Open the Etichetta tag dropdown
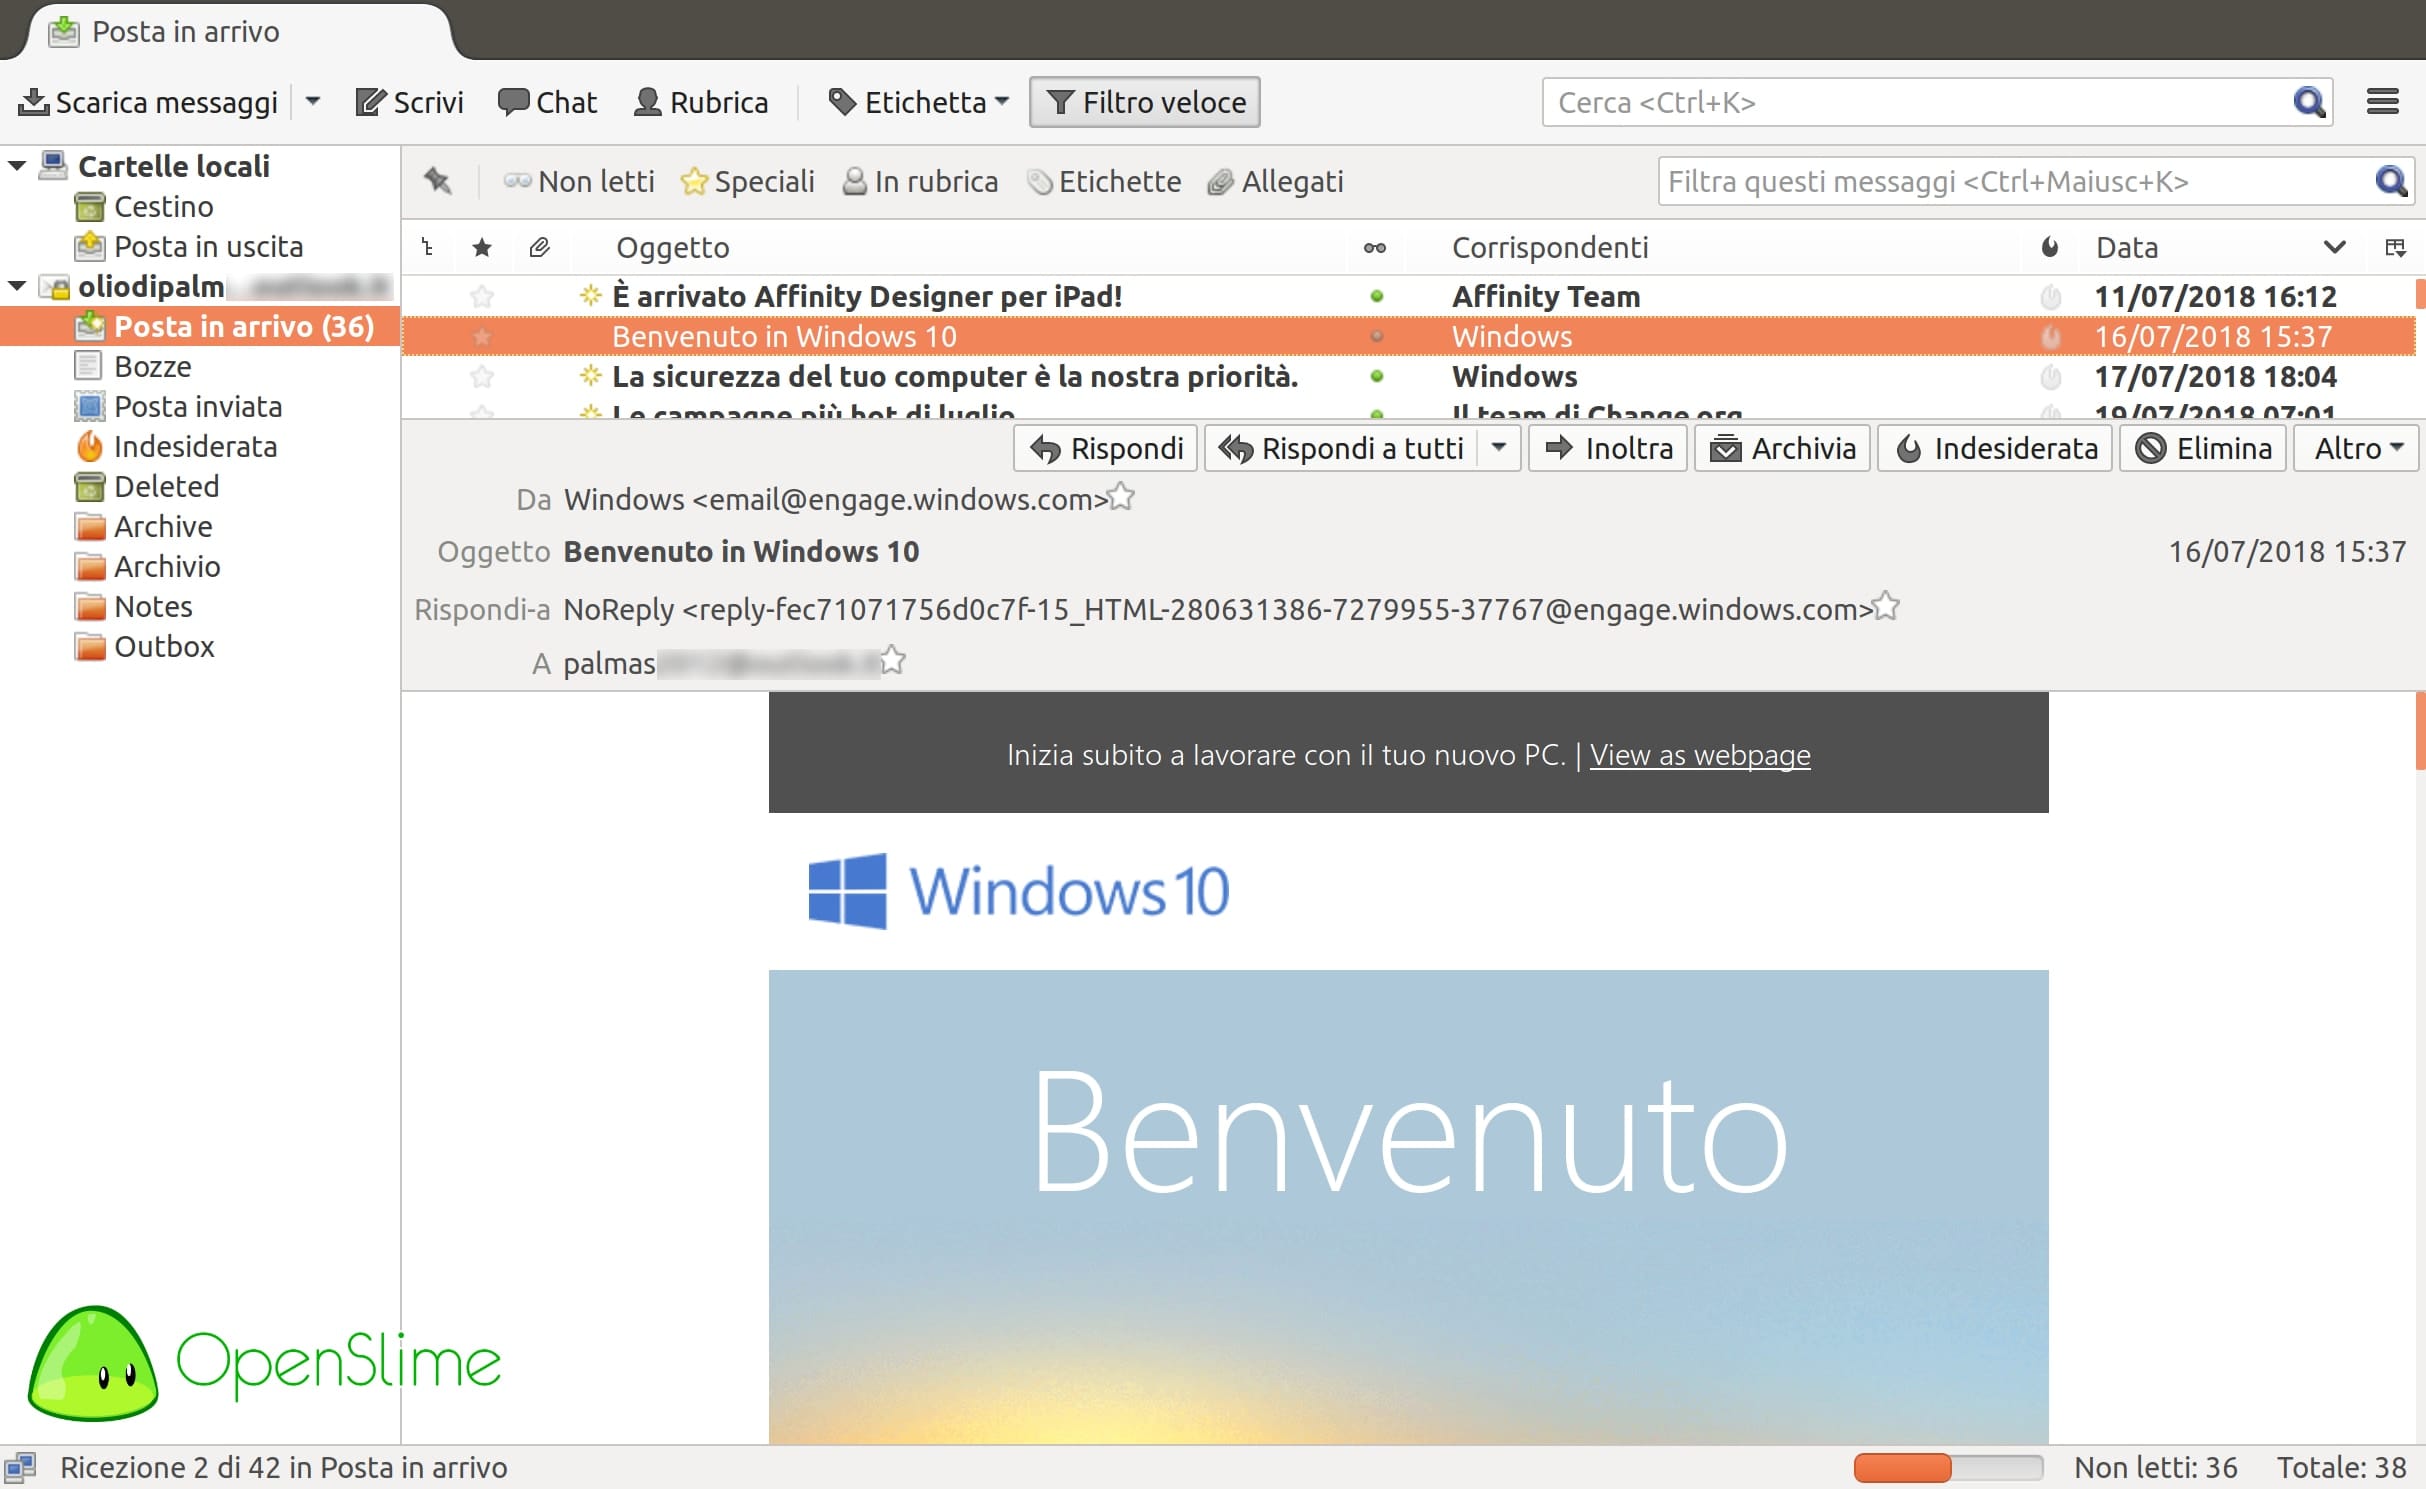 coord(919,102)
